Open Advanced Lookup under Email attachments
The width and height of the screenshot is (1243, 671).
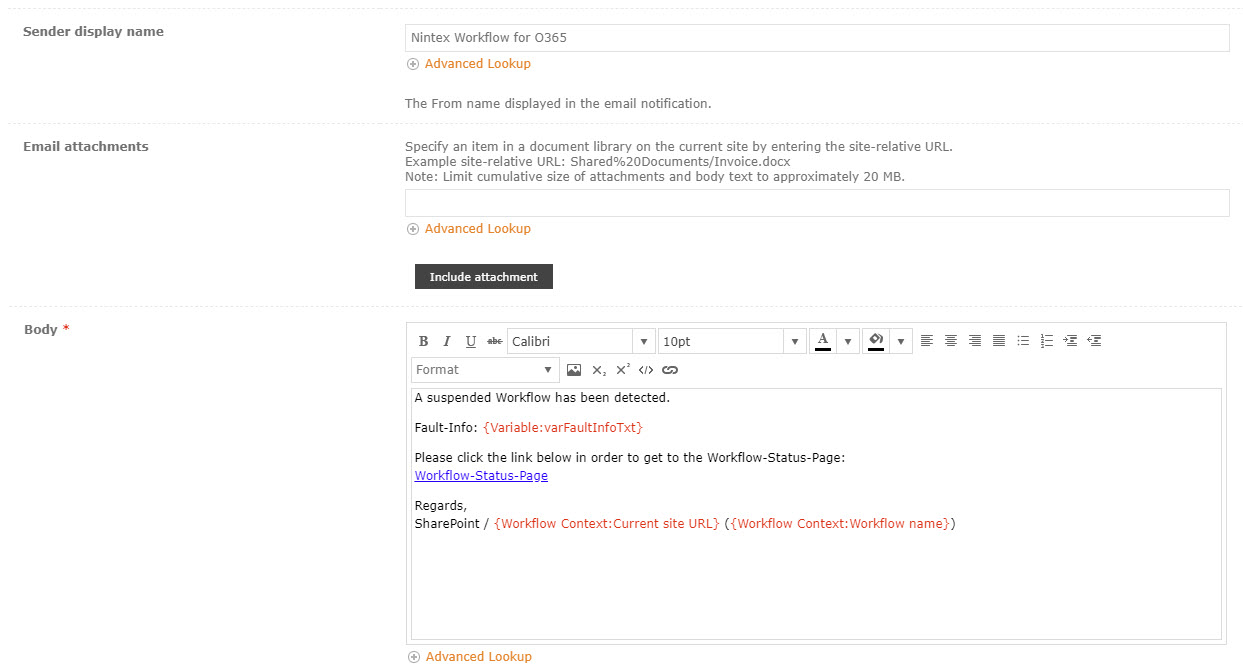point(478,229)
